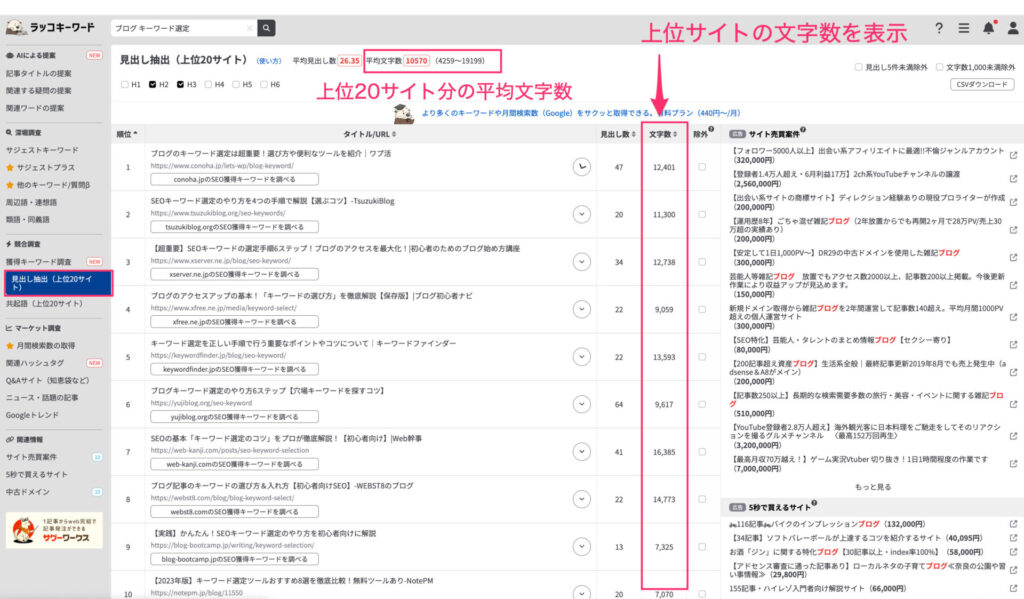The height and width of the screenshot is (599, 1024).
Task: Expand headings for rank 4 xfree row
Action: point(581,309)
